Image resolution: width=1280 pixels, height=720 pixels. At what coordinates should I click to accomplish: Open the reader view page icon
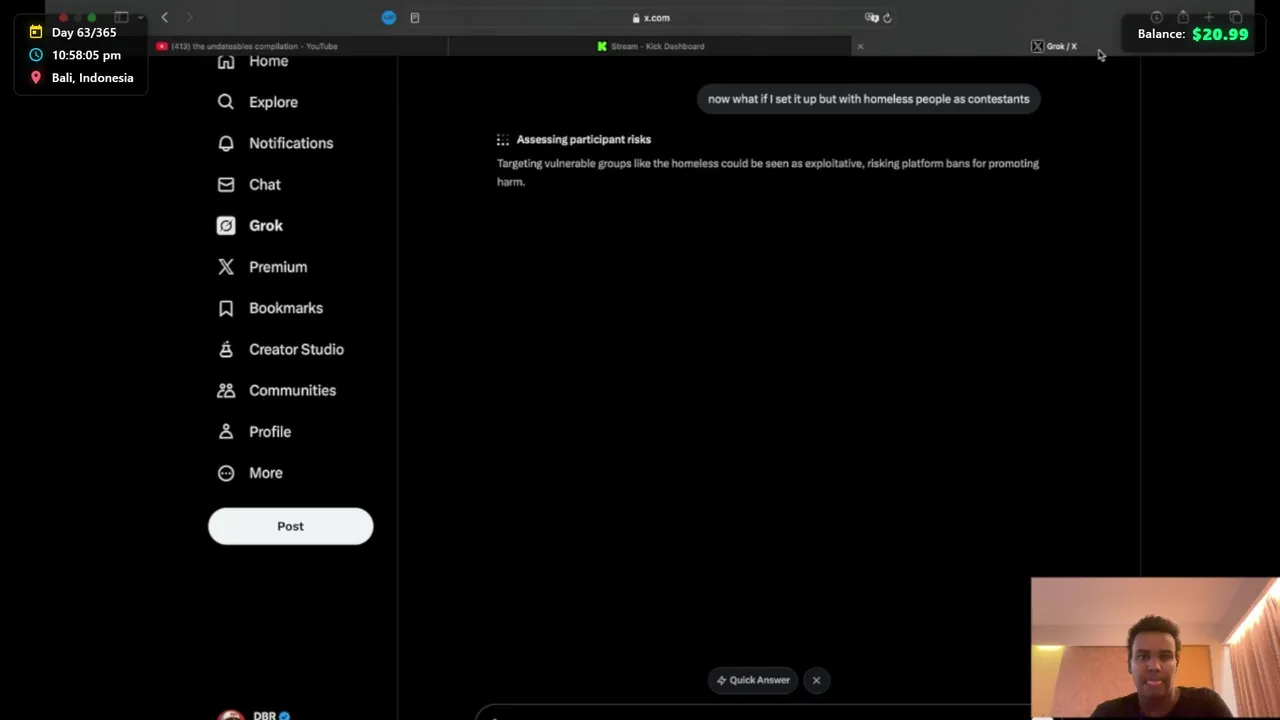pos(415,17)
